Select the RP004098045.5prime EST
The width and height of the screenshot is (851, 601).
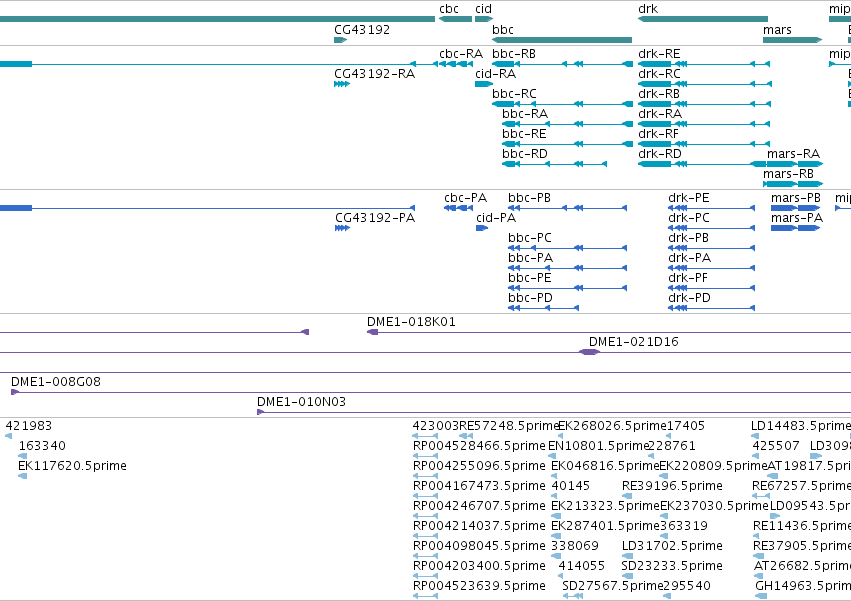click(x=425, y=556)
